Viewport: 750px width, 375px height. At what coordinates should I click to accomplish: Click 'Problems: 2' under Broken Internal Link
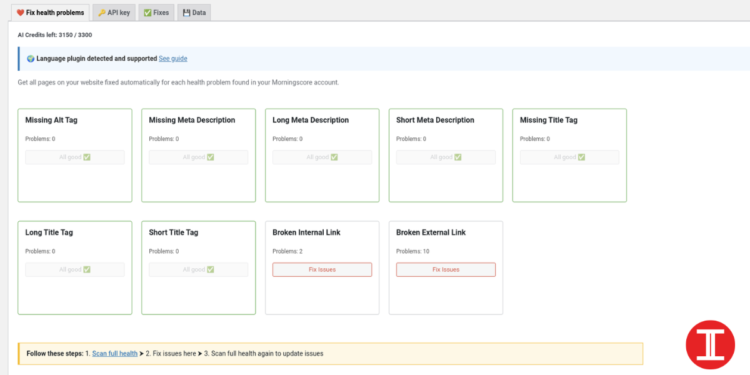click(287, 252)
